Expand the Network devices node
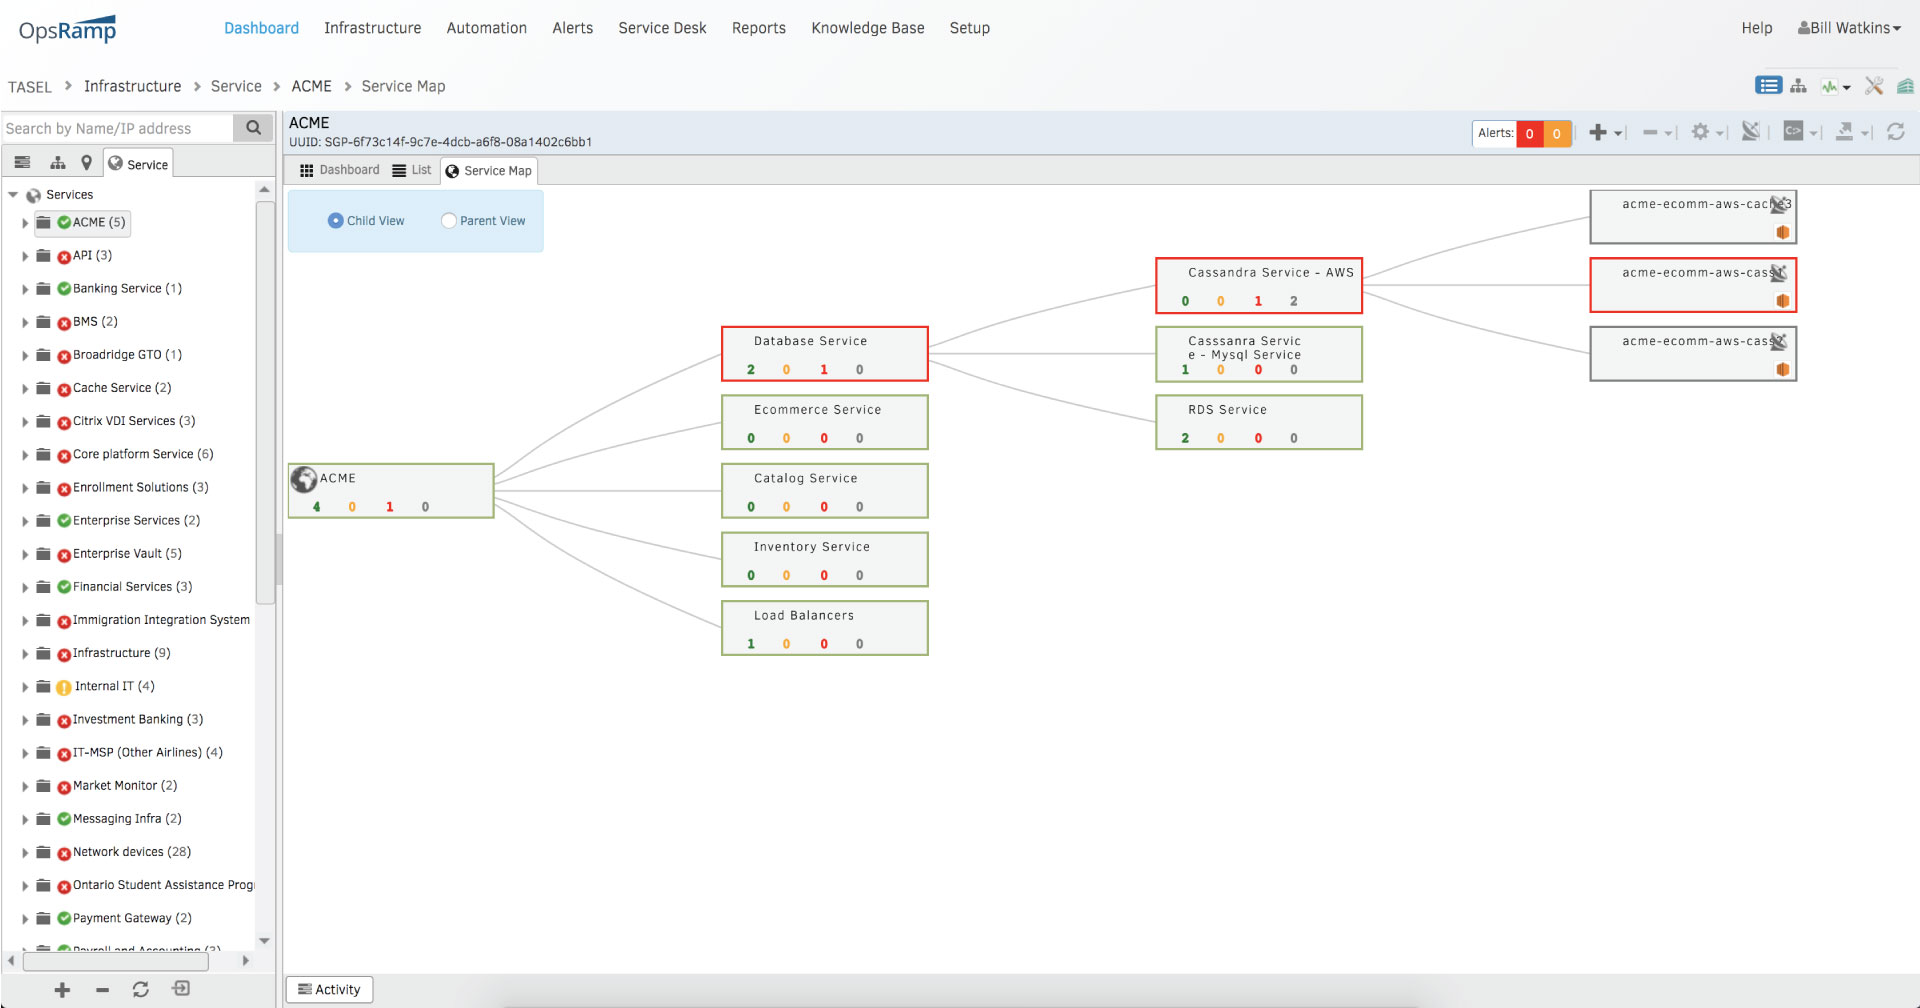Image resolution: width=1920 pixels, height=1008 pixels. (24, 851)
